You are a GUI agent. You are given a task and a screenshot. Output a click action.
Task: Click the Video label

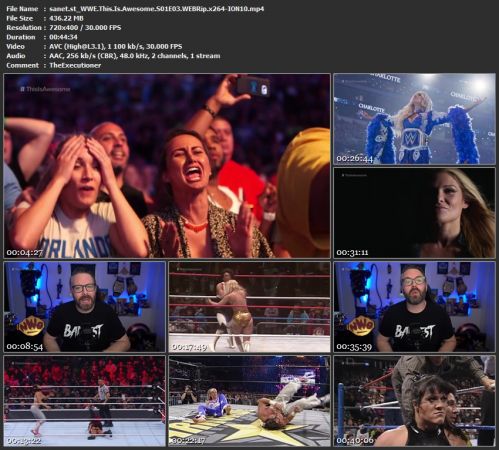15,46
